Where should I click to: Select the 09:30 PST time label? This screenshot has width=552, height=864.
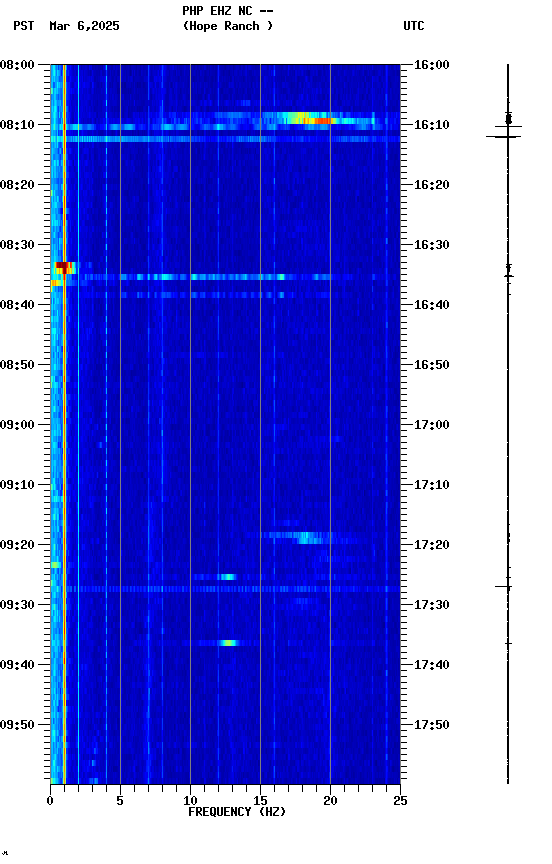[x=17, y=605]
